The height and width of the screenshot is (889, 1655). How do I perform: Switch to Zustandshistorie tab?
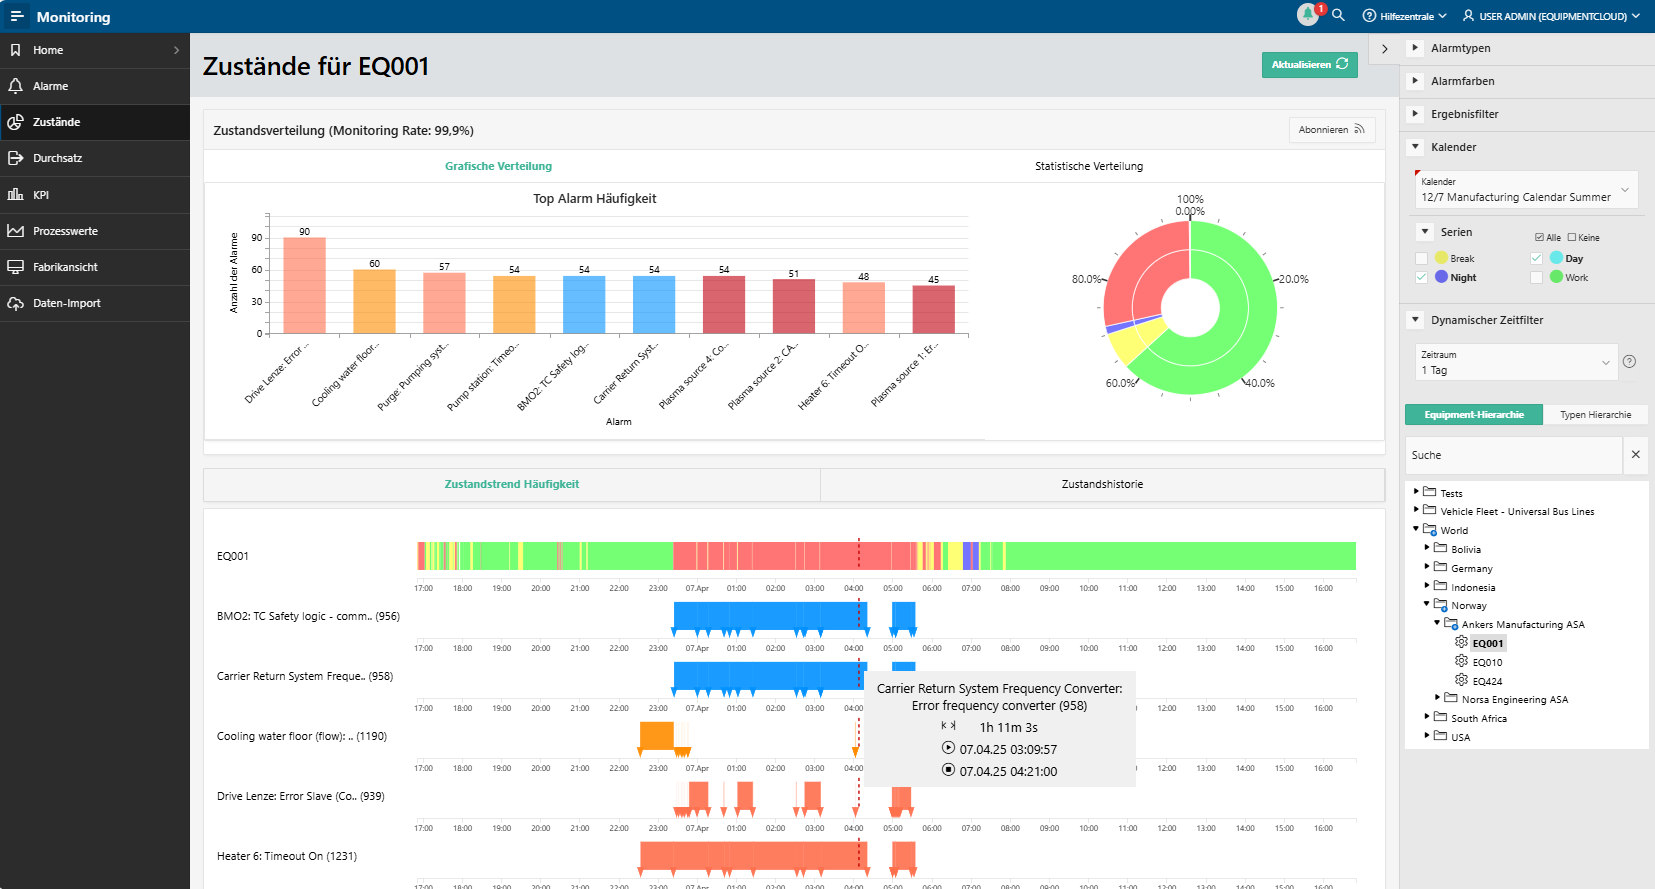[x=1101, y=484]
